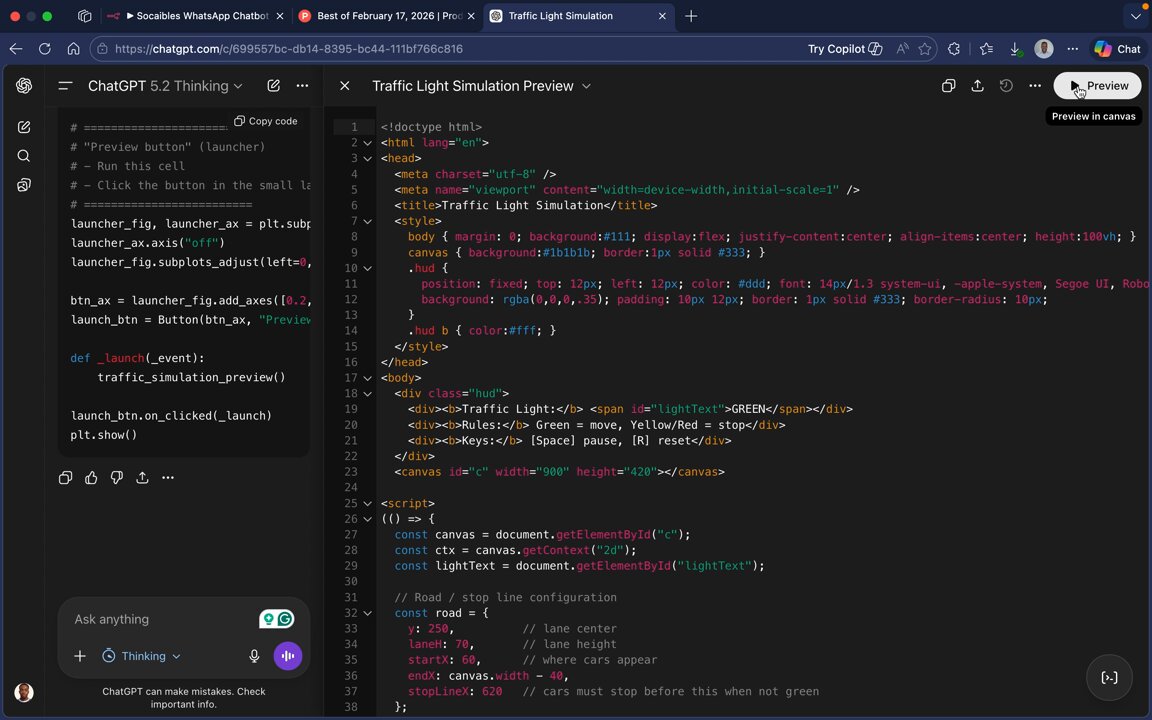Click Copy code on the code snippet

(x=264, y=120)
